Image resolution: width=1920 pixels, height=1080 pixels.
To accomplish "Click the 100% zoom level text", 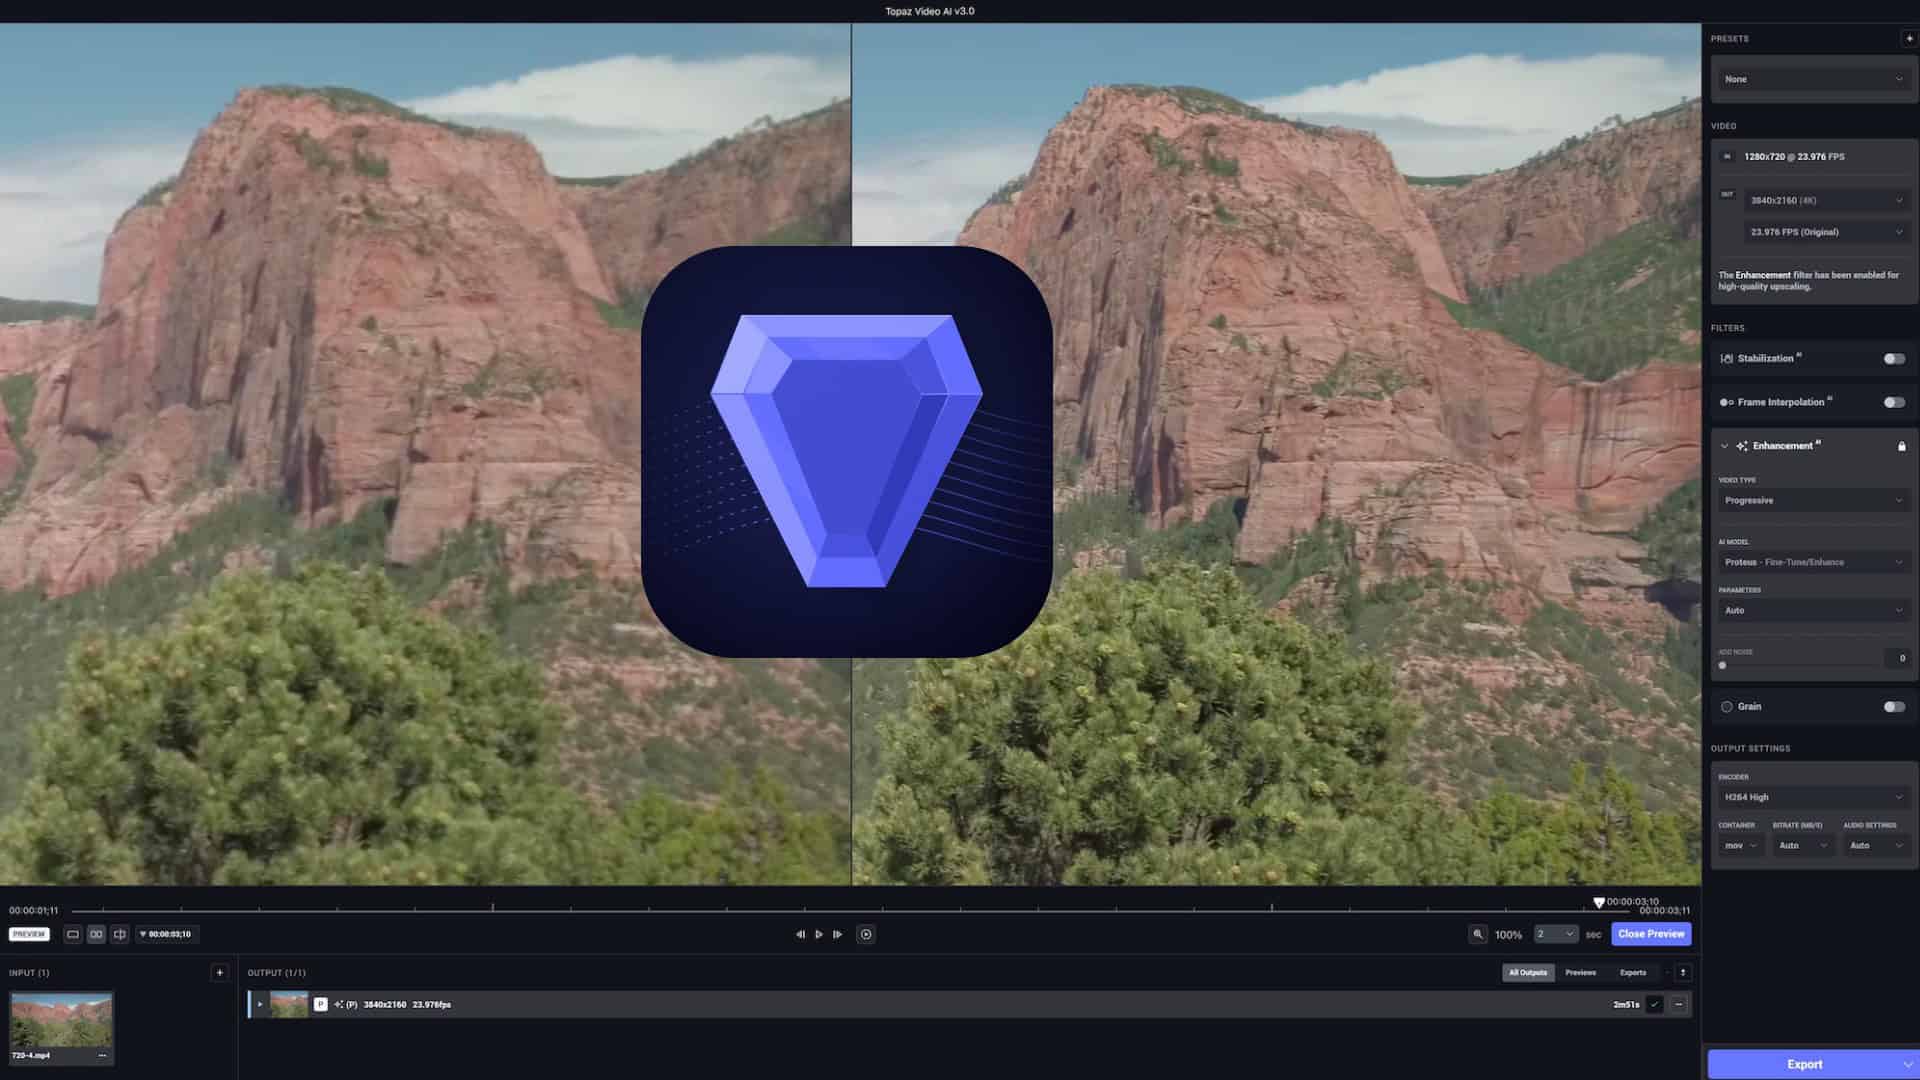I will (x=1508, y=935).
